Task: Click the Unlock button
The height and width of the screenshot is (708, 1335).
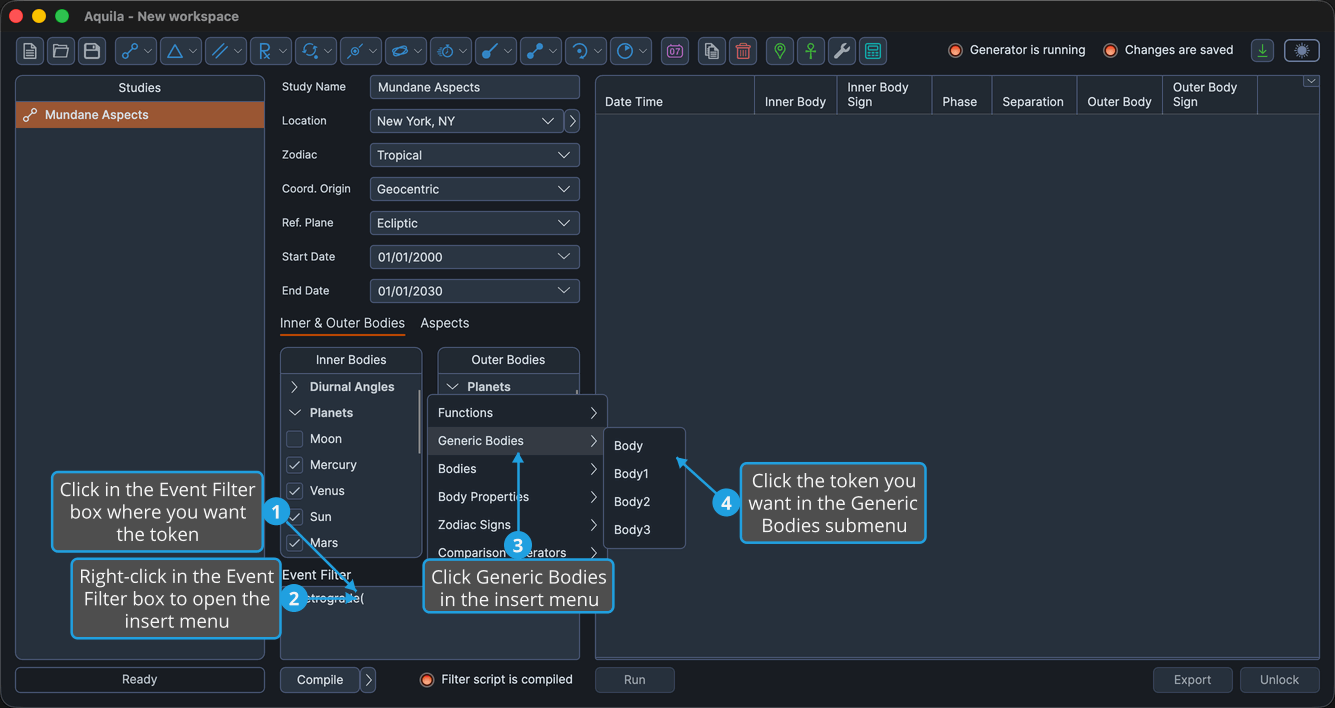Action: tap(1280, 680)
